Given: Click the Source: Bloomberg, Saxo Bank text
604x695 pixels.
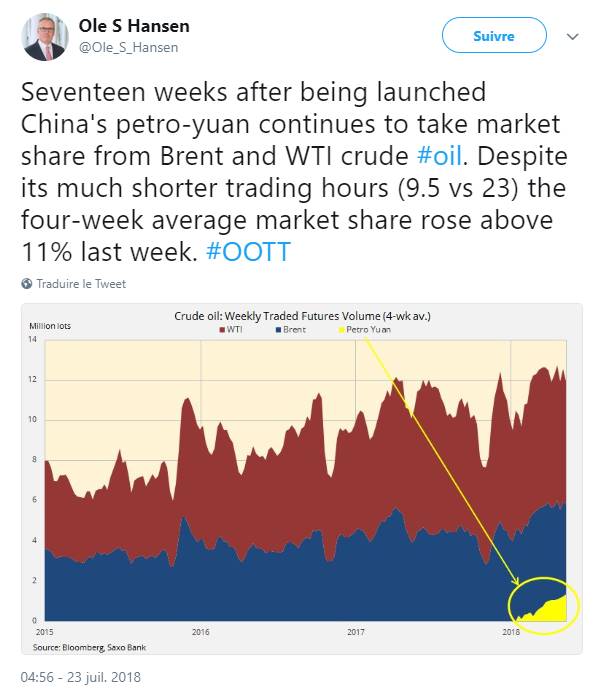Looking at the screenshot, I should click(x=89, y=648).
